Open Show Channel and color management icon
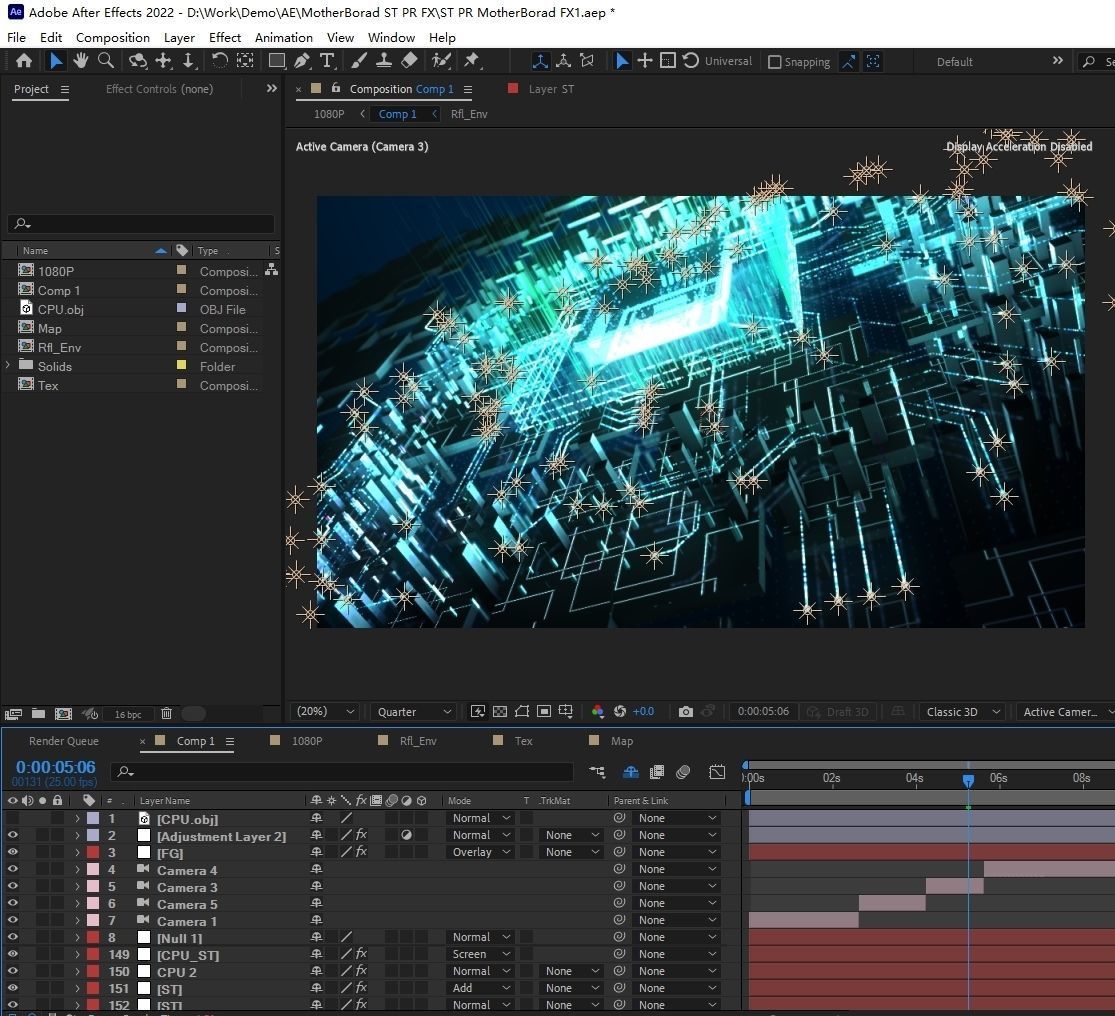1115x1016 pixels. click(x=597, y=712)
